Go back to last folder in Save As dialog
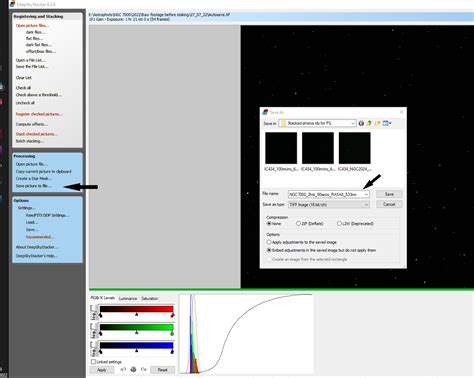Screen dimensions: 474x378 tap(361, 123)
